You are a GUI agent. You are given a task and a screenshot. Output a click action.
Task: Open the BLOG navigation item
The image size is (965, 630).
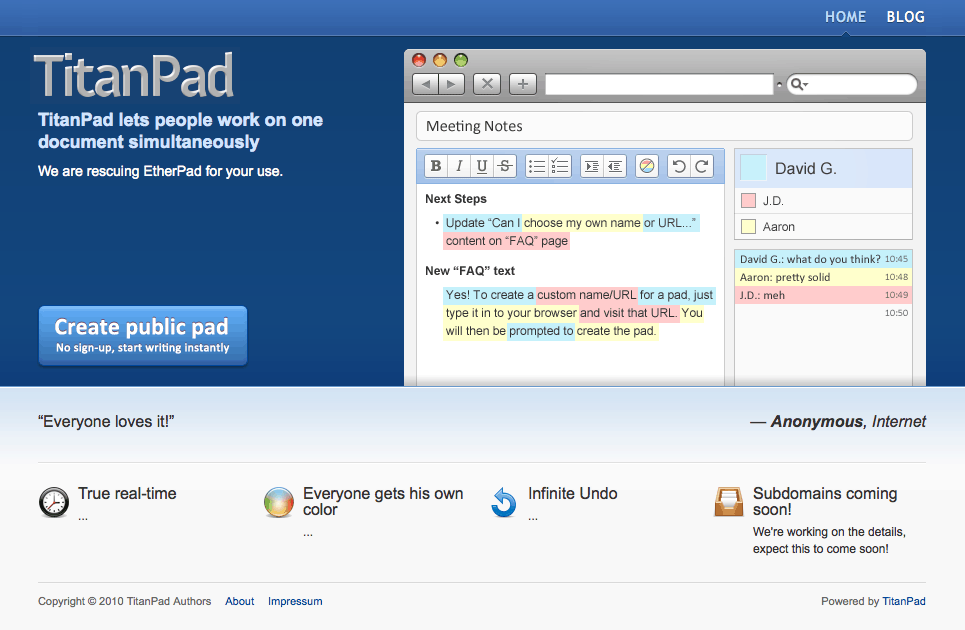click(905, 17)
